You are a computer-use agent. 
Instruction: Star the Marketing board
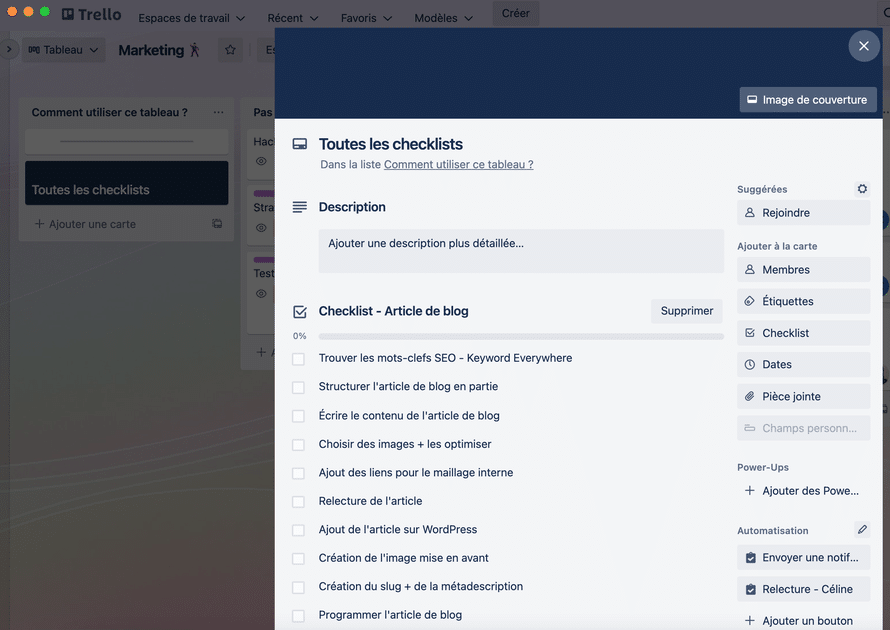point(230,50)
